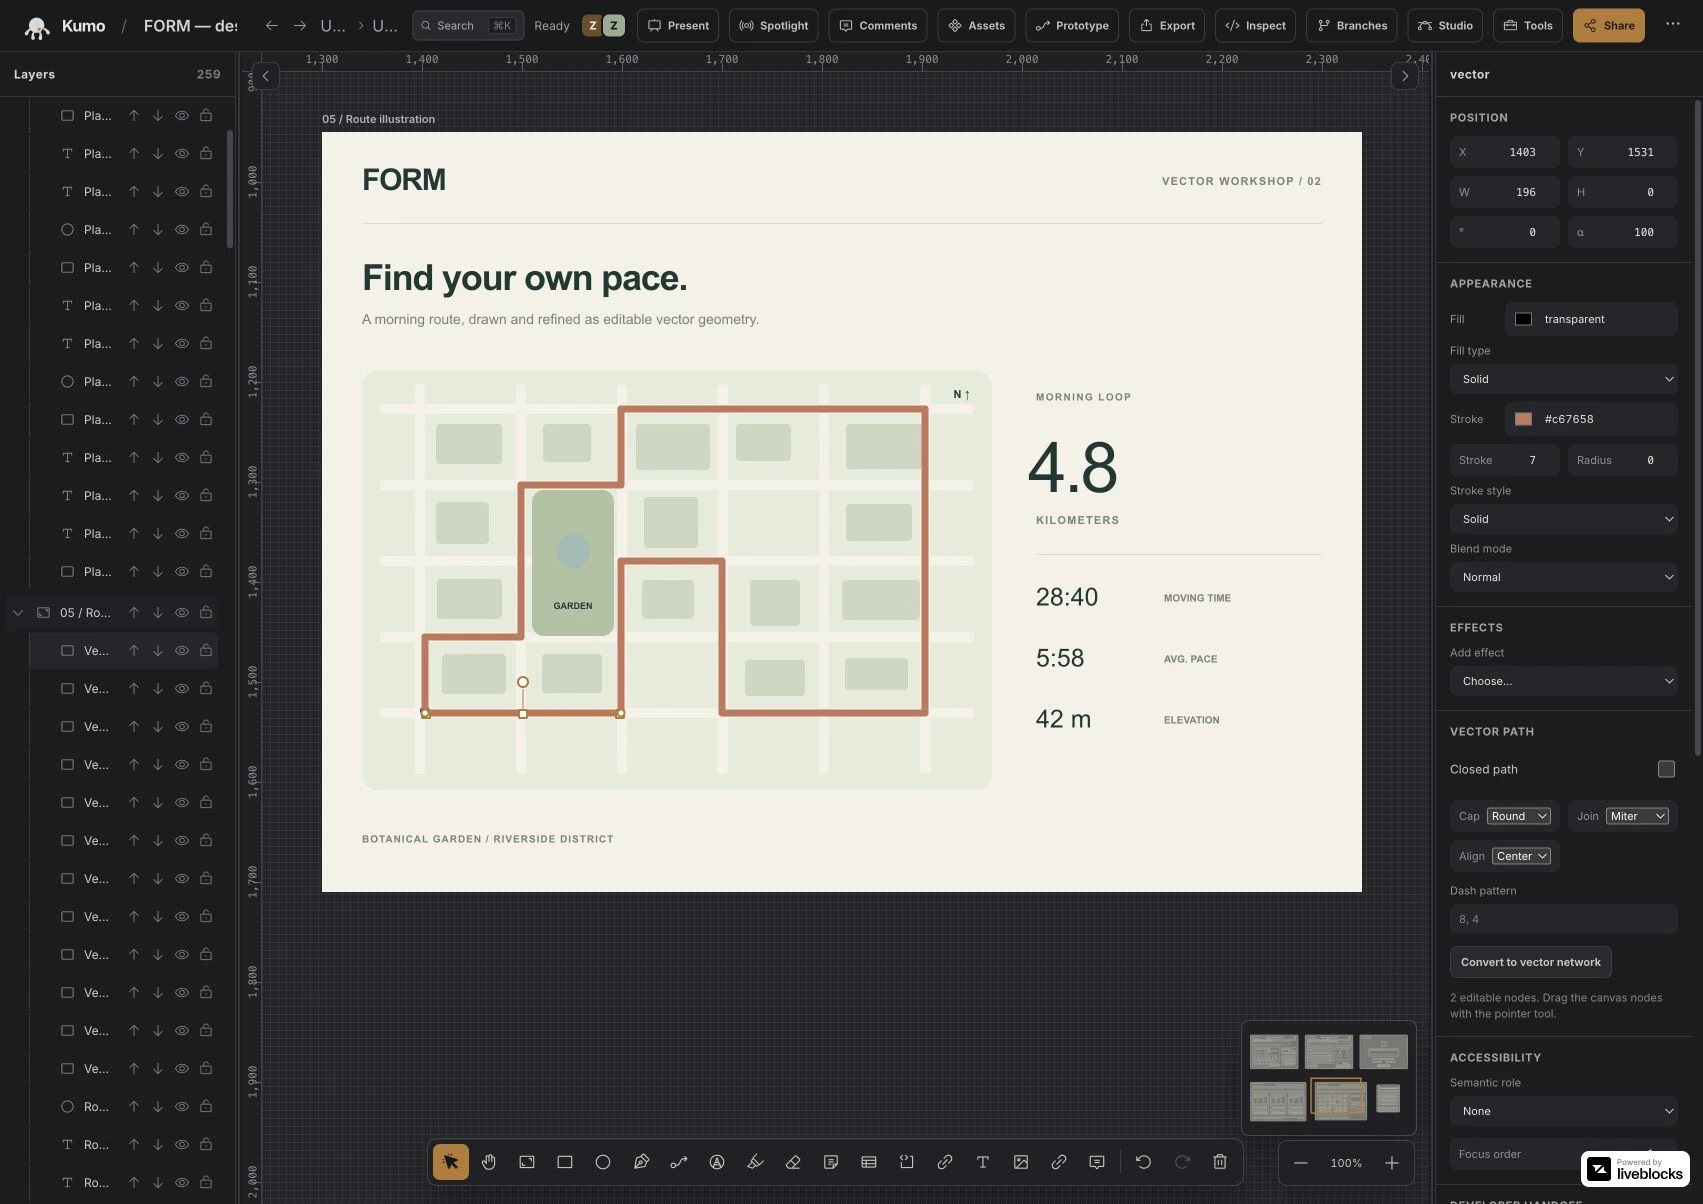Open the more options ellipsis menu
This screenshot has height=1204, width=1703.
tap(1673, 24)
